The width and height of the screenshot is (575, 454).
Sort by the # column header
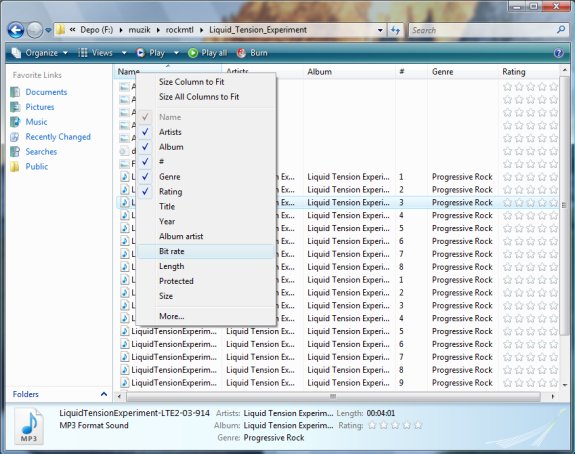(x=411, y=72)
